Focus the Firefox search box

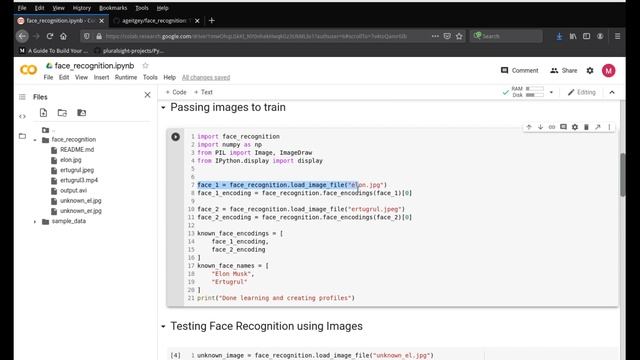coord(506,36)
